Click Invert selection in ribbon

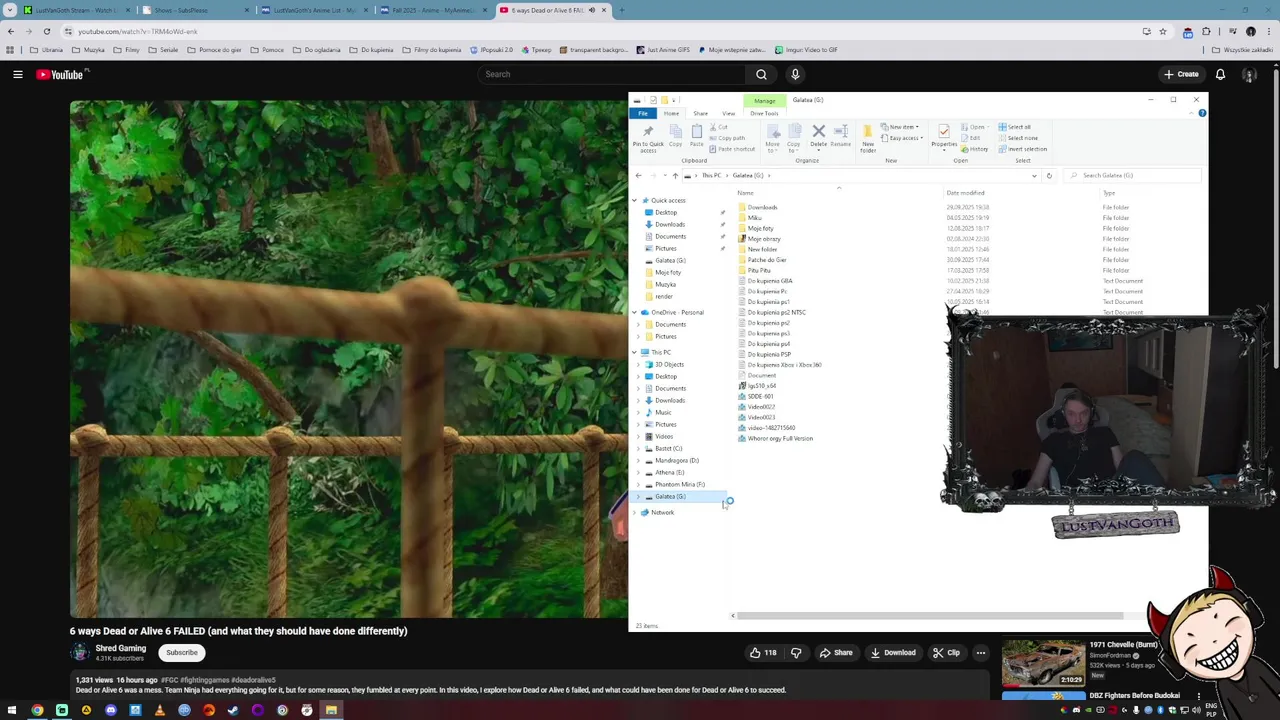coord(1022,149)
